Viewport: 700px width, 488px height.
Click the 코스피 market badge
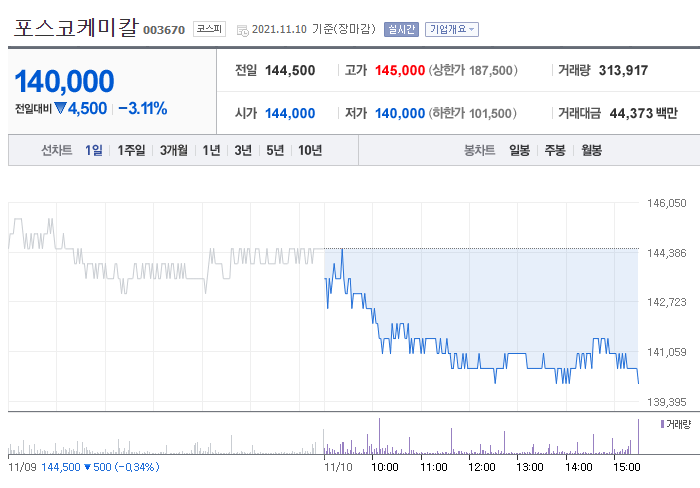[209, 29]
